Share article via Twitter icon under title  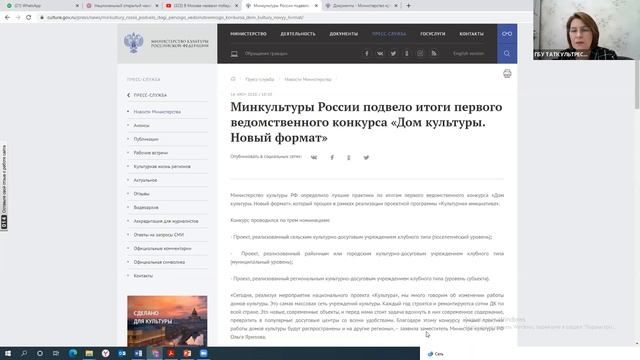(x=366, y=158)
